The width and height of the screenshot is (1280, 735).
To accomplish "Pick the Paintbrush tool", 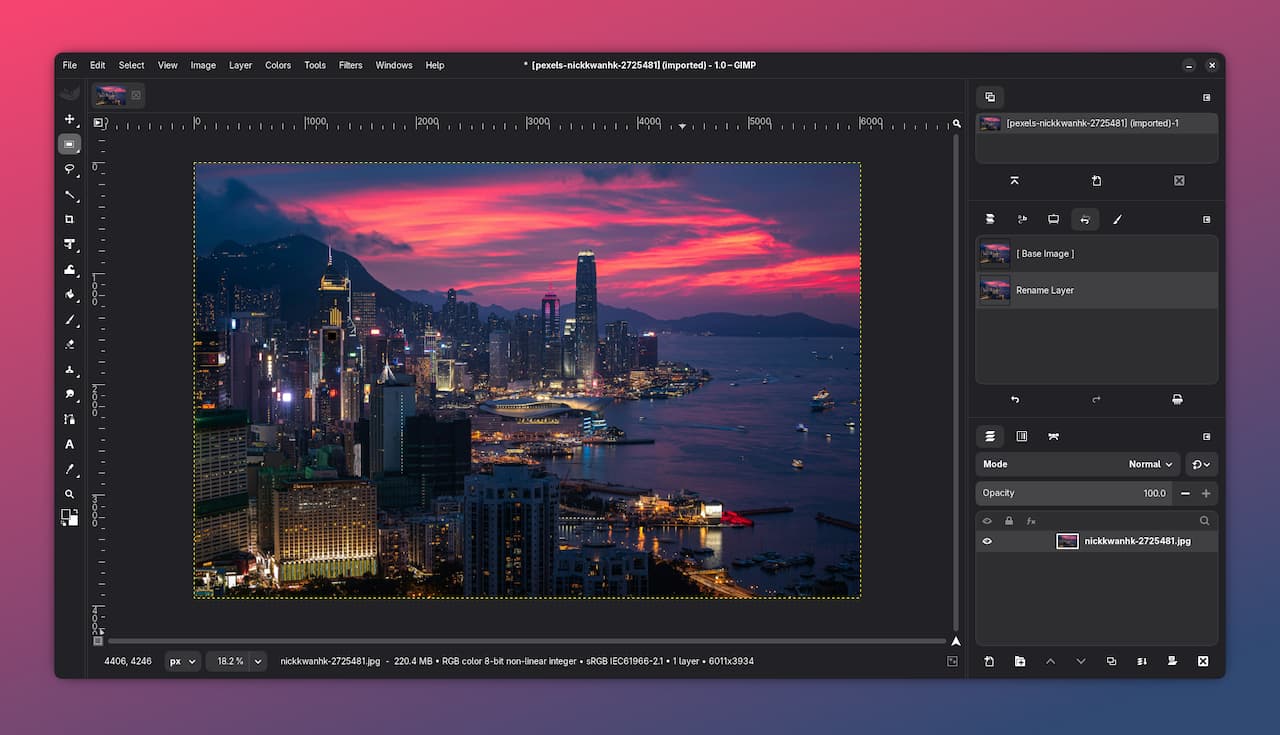I will pos(69,320).
